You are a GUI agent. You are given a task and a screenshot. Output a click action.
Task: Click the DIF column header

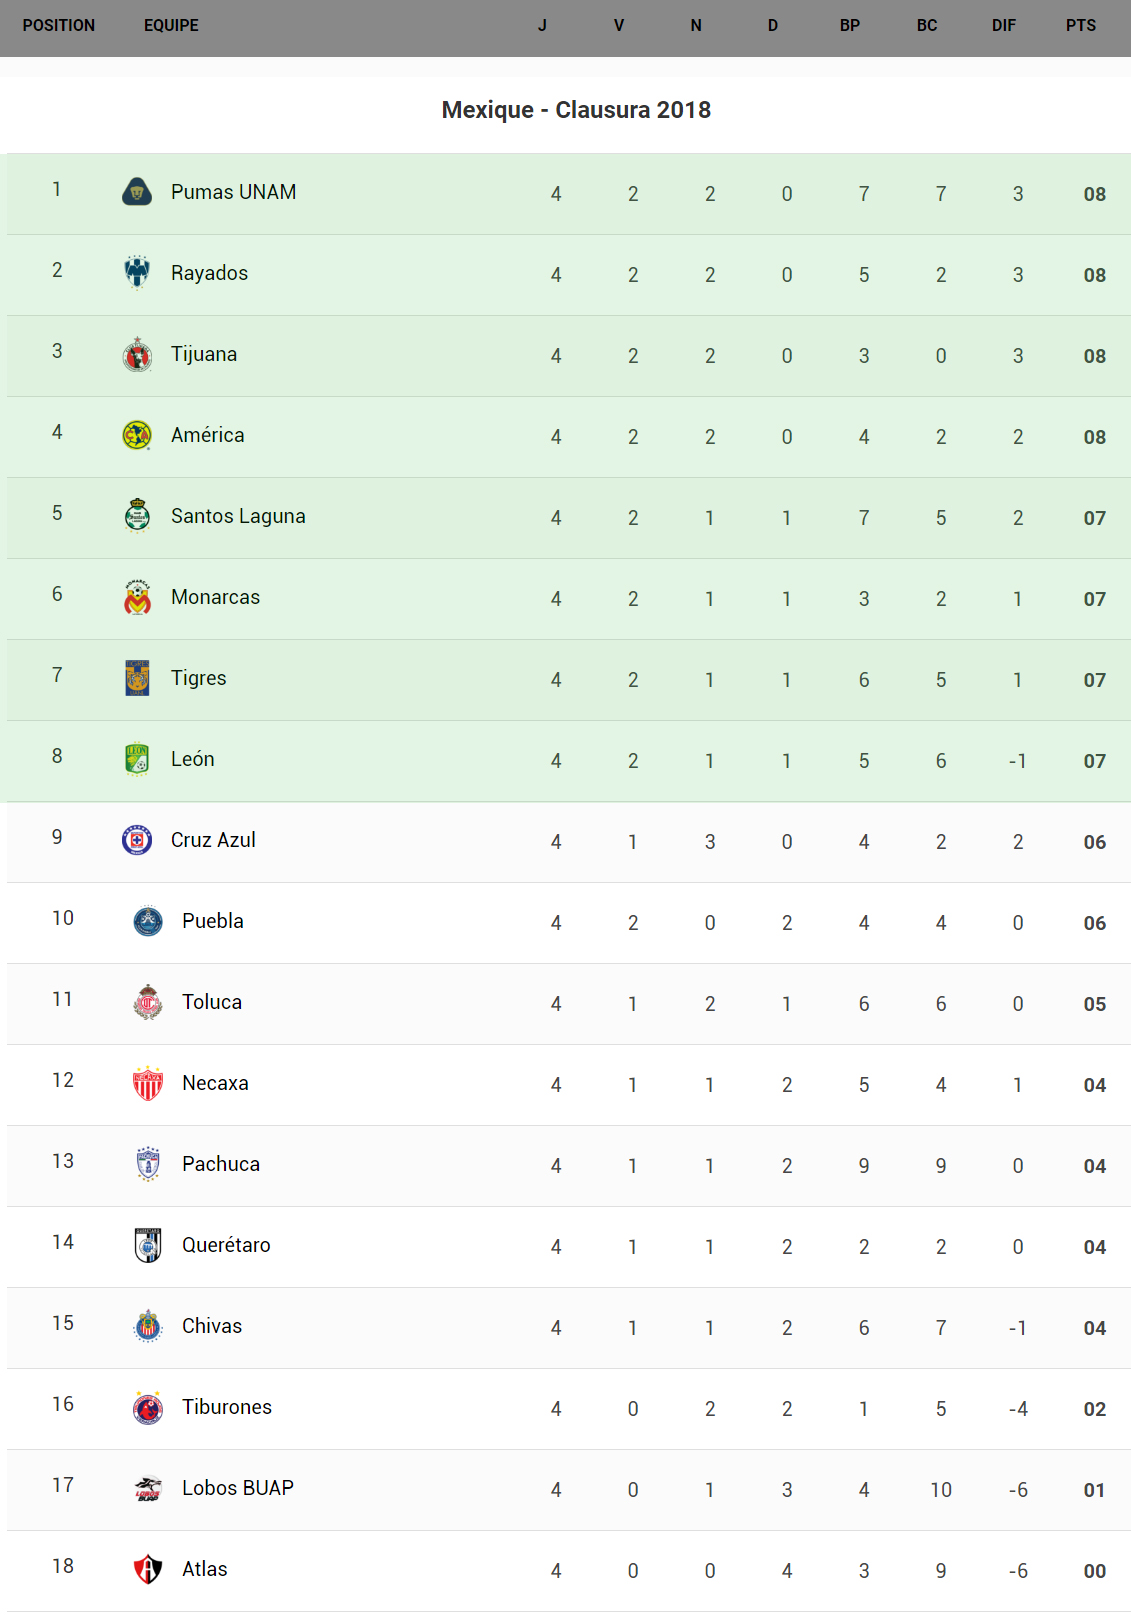point(1003,26)
